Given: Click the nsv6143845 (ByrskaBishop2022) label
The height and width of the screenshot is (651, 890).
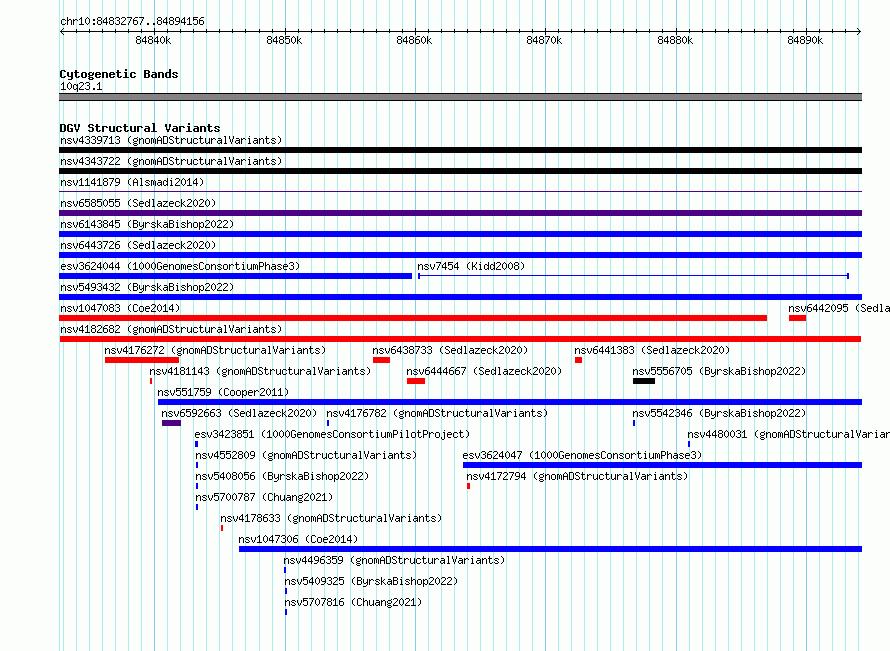Looking at the screenshot, I should pos(147,224).
